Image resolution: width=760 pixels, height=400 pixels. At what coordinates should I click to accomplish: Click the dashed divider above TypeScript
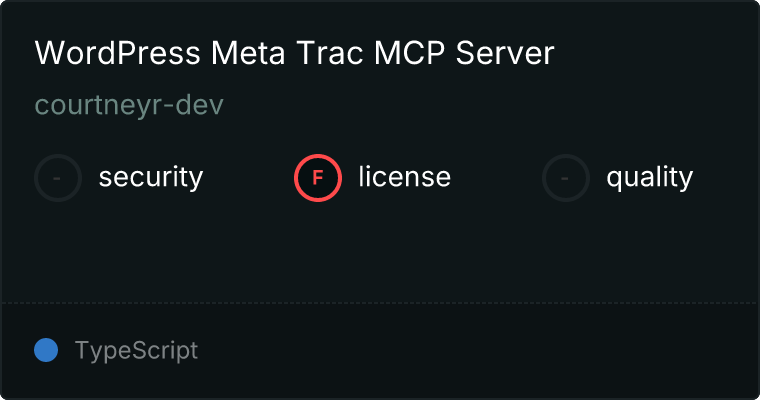(x=380, y=303)
